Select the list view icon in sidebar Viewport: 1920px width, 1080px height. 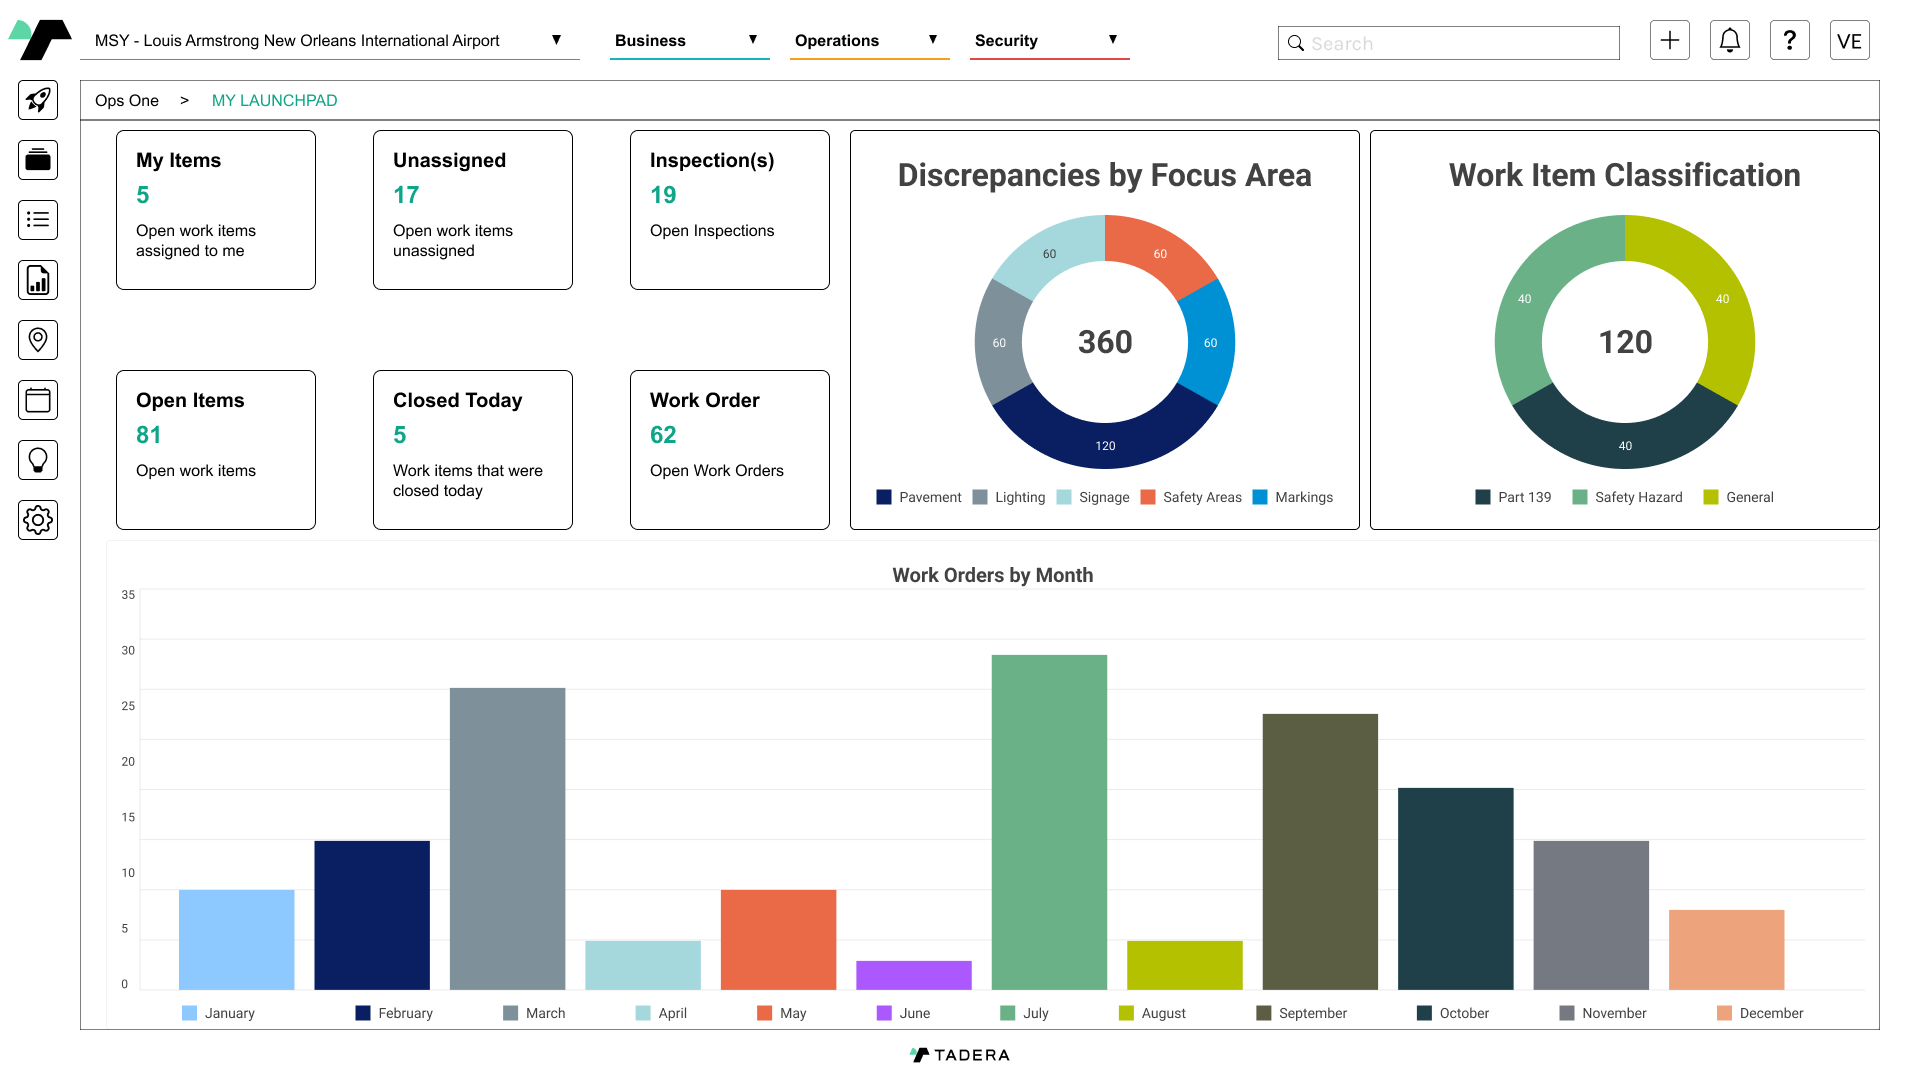point(38,220)
